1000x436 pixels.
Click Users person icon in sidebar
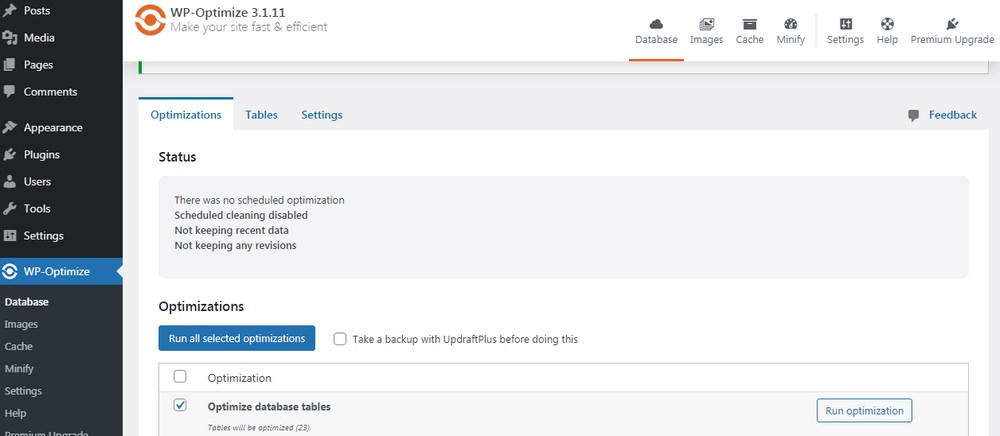tap(10, 182)
